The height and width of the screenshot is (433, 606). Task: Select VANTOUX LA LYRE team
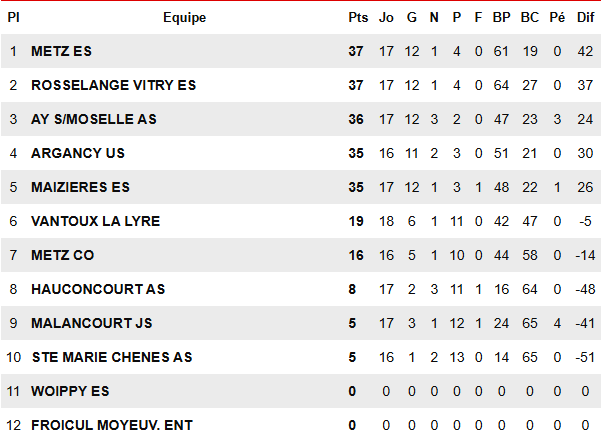tap(95, 222)
